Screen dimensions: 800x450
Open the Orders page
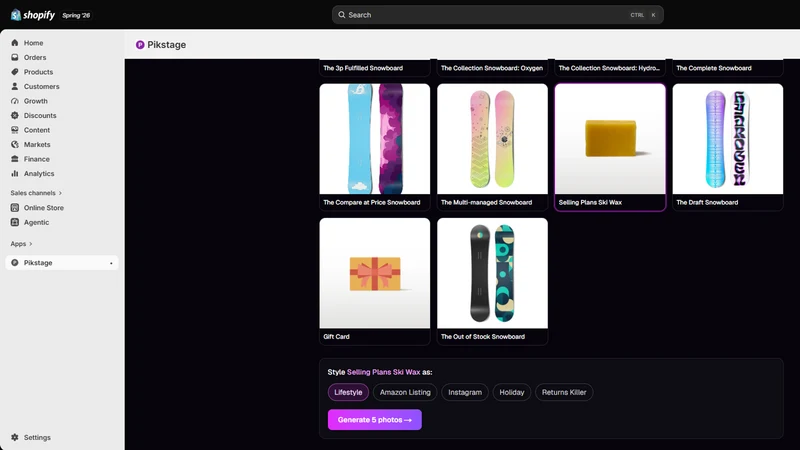coord(35,58)
